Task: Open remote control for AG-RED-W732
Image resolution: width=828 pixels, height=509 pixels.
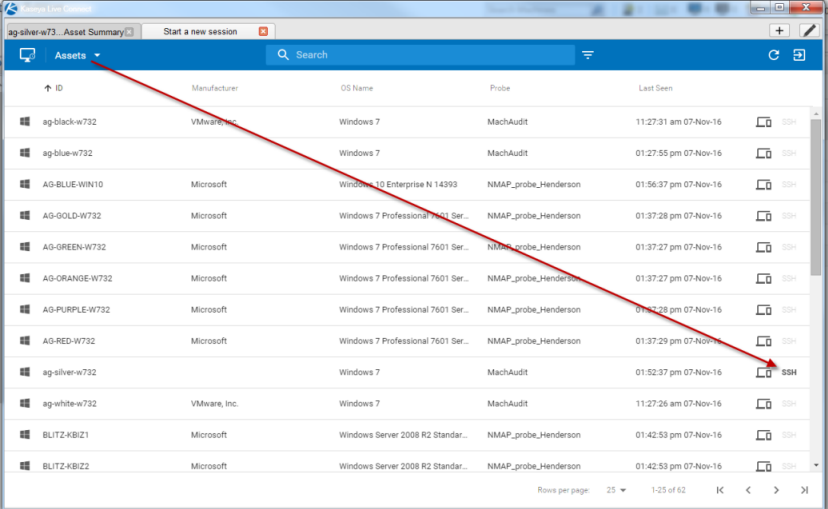Action: click(x=764, y=341)
